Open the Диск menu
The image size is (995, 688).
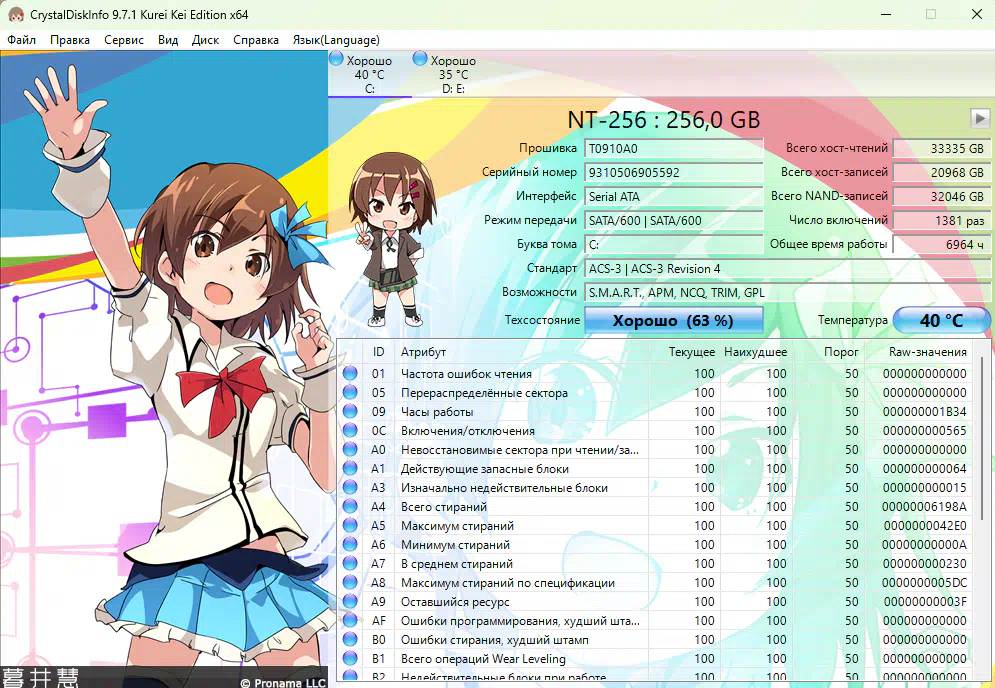pyautogui.click(x=206, y=40)
